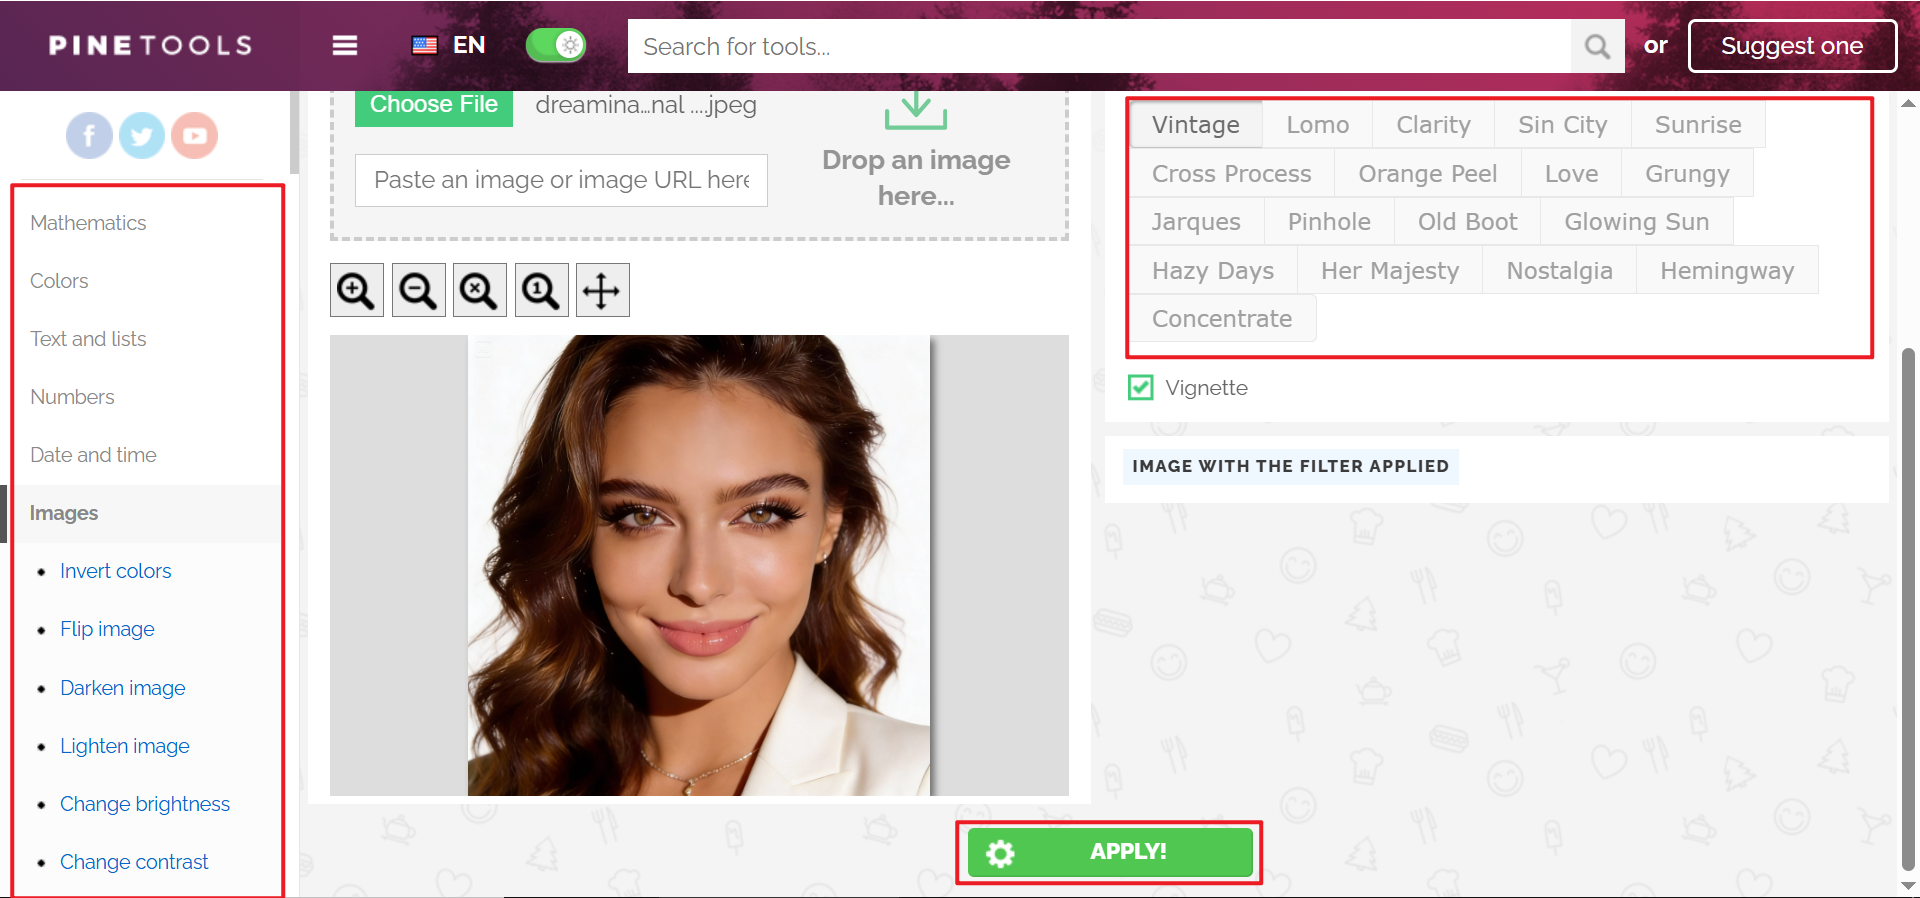The width and height of the screenshot is (1920, 898).
Task: Select the Old Boot filter
Action: coord(1468,222)
